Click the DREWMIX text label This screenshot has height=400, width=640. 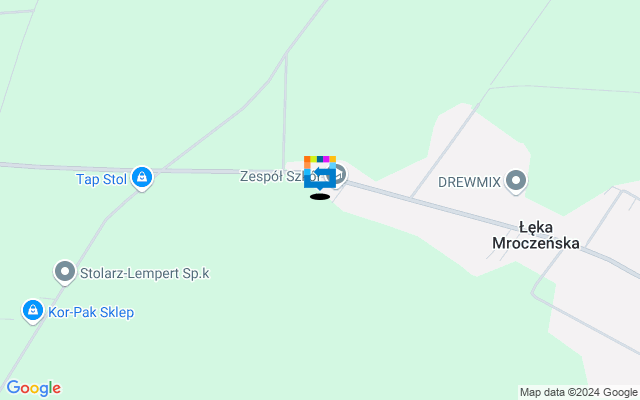(x=469, y=182)
